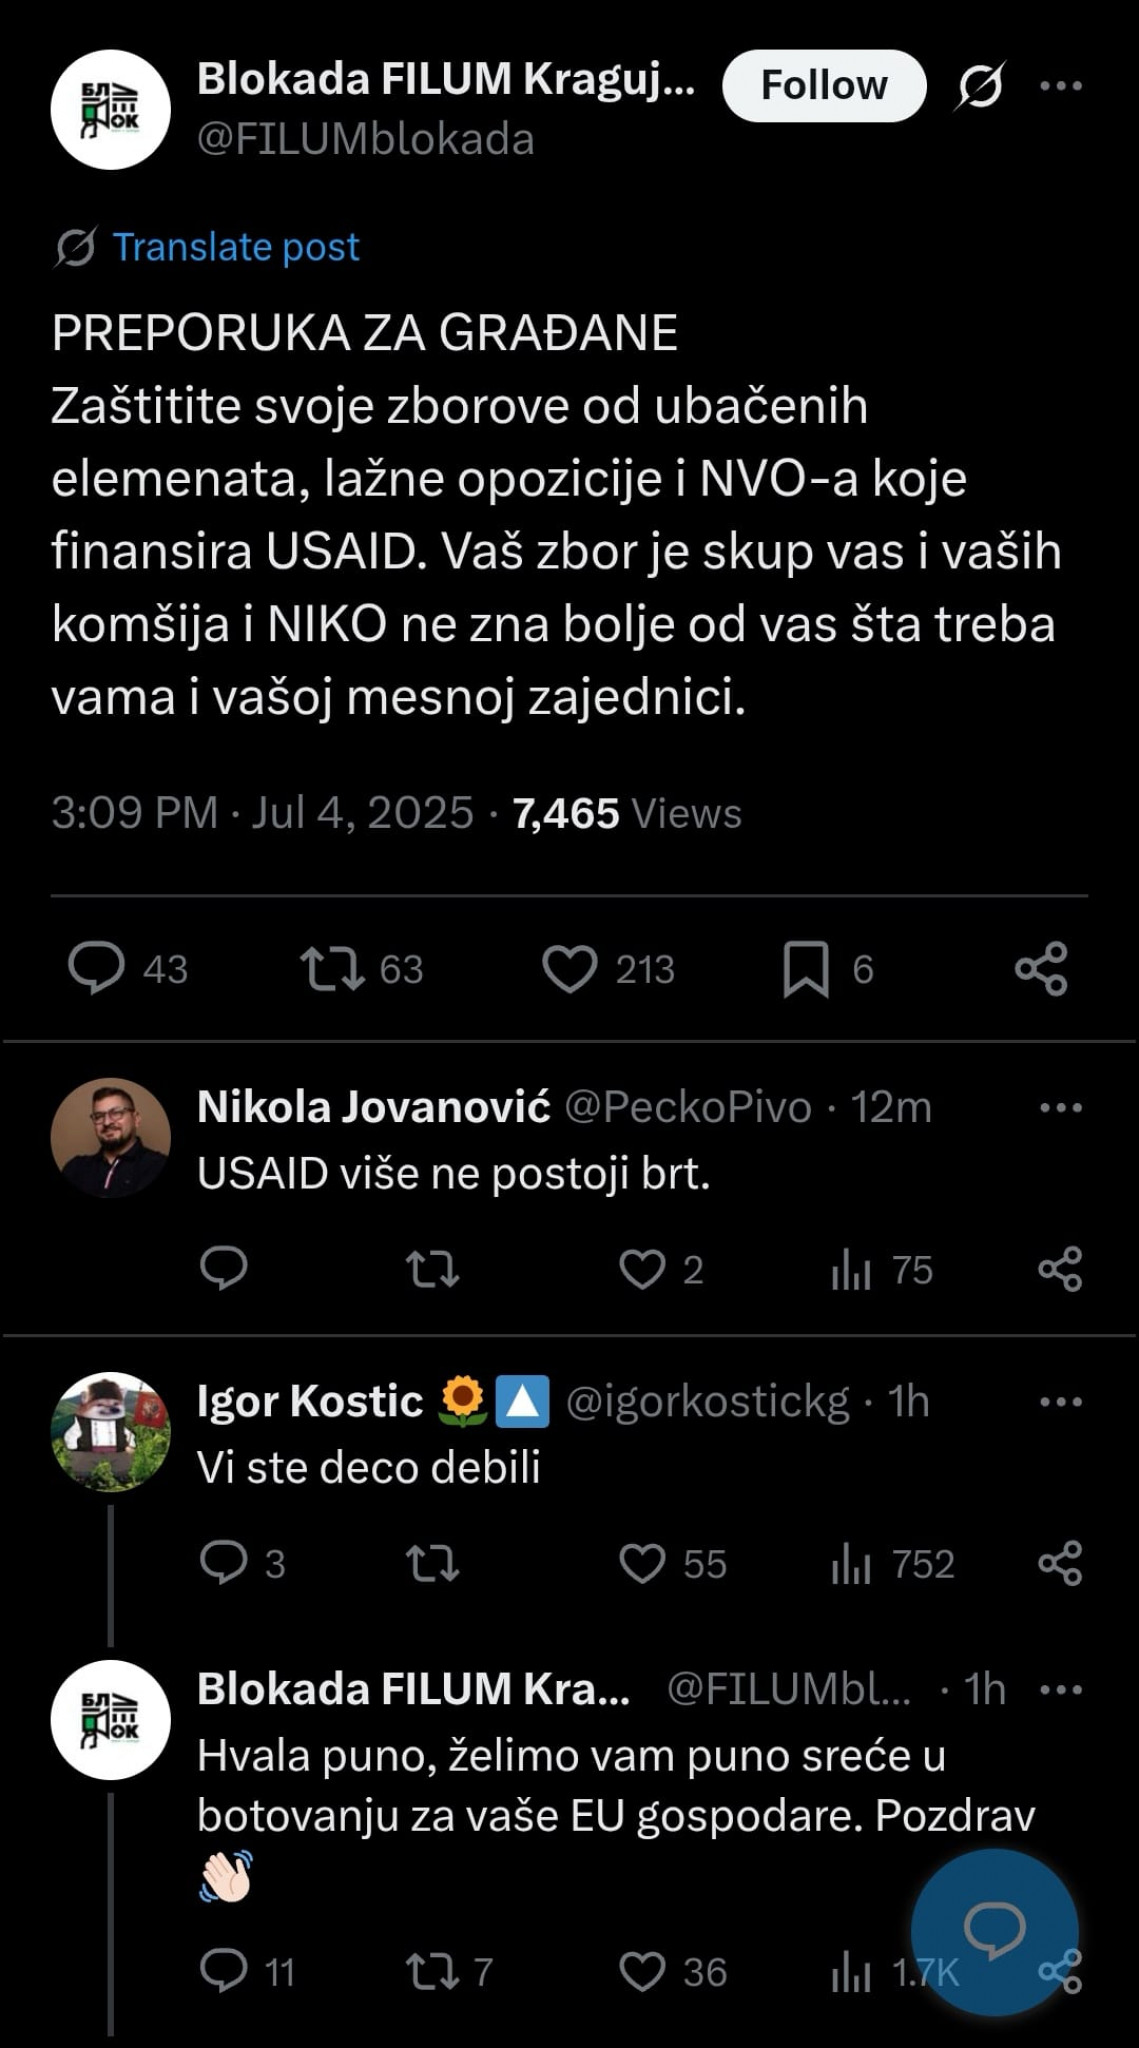The height and width of the screenshot is (2048, 1139).
Task: Open more options on Igor Kostic's reply
Action: click(1061, 1402)
